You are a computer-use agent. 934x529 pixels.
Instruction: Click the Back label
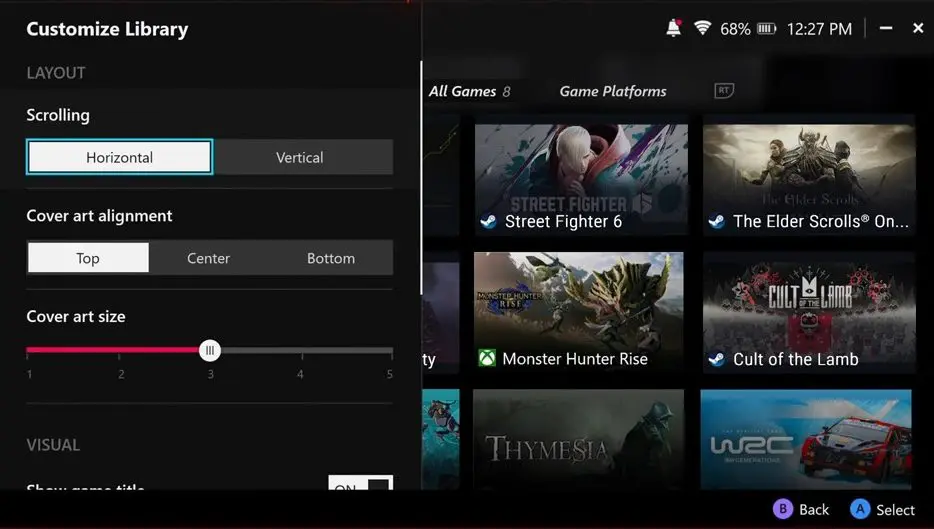pyautogui.click(x=814, y=510)
